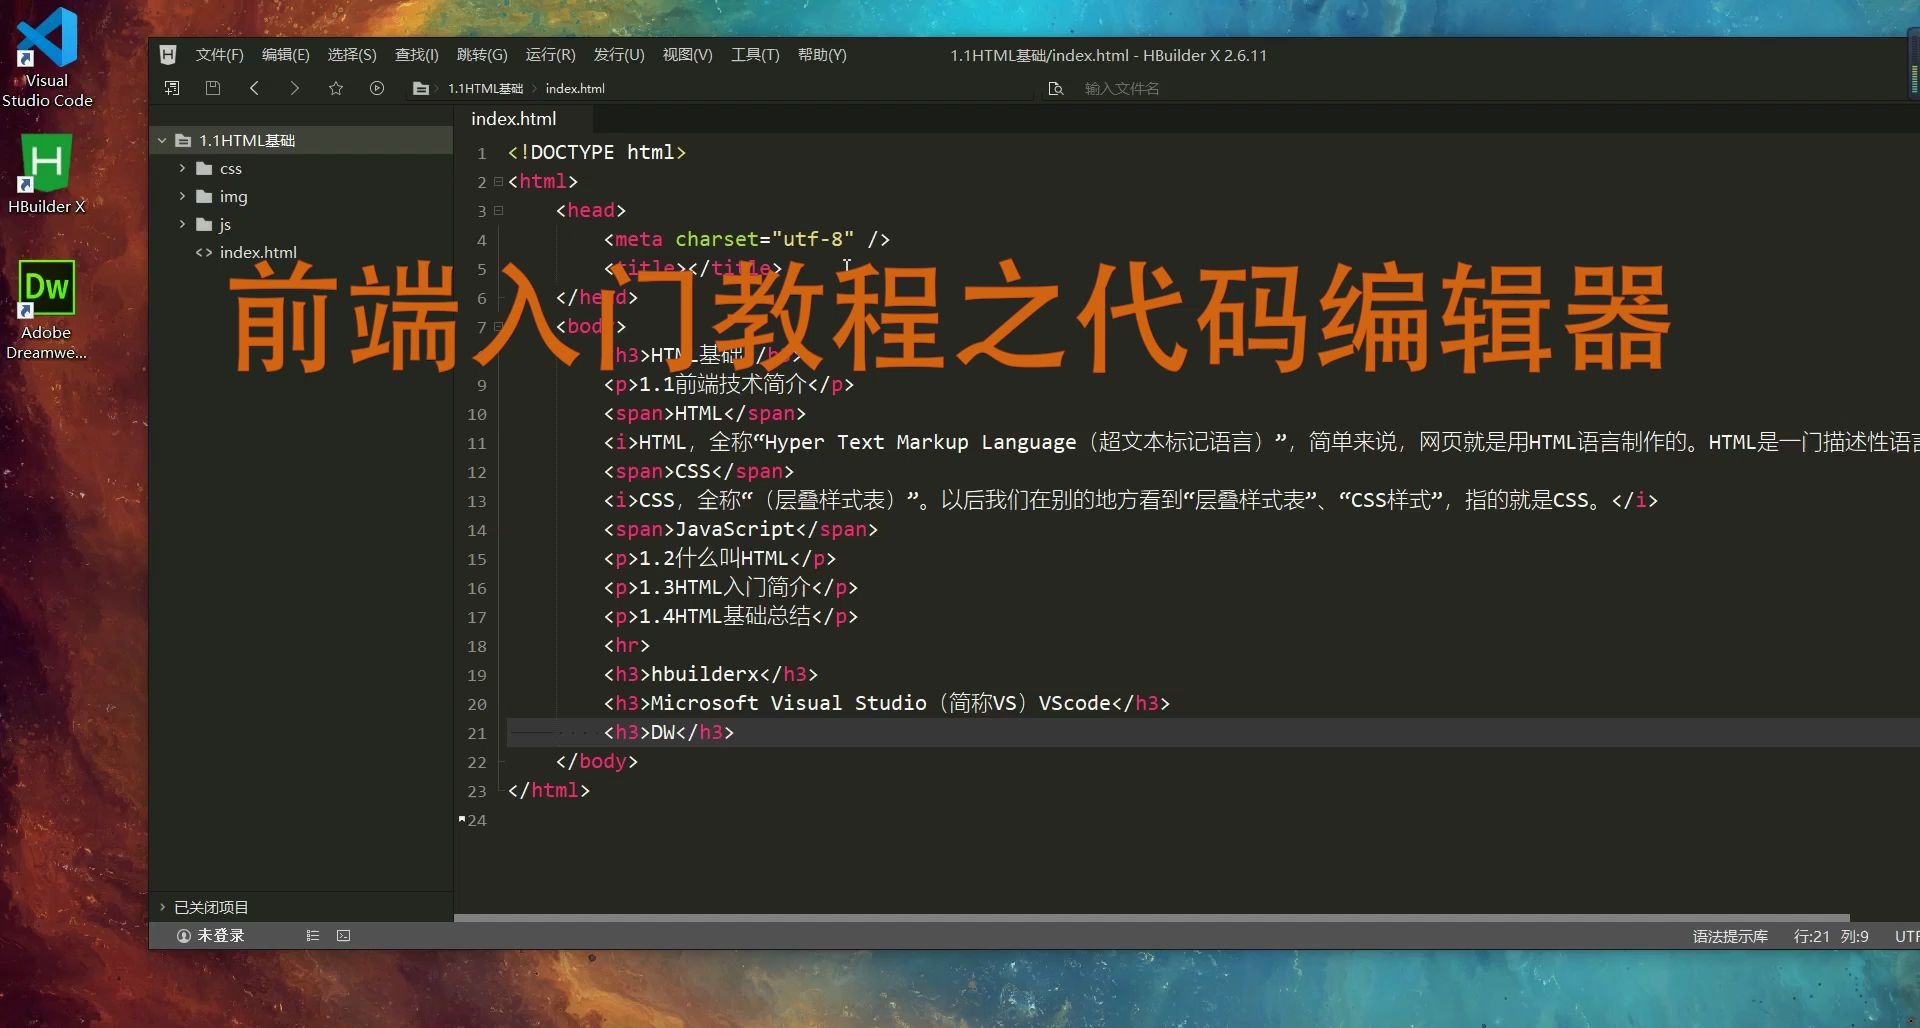Open the 跳转(G) menu
Screen dimensions: 1920x1028
click(482, 55)
